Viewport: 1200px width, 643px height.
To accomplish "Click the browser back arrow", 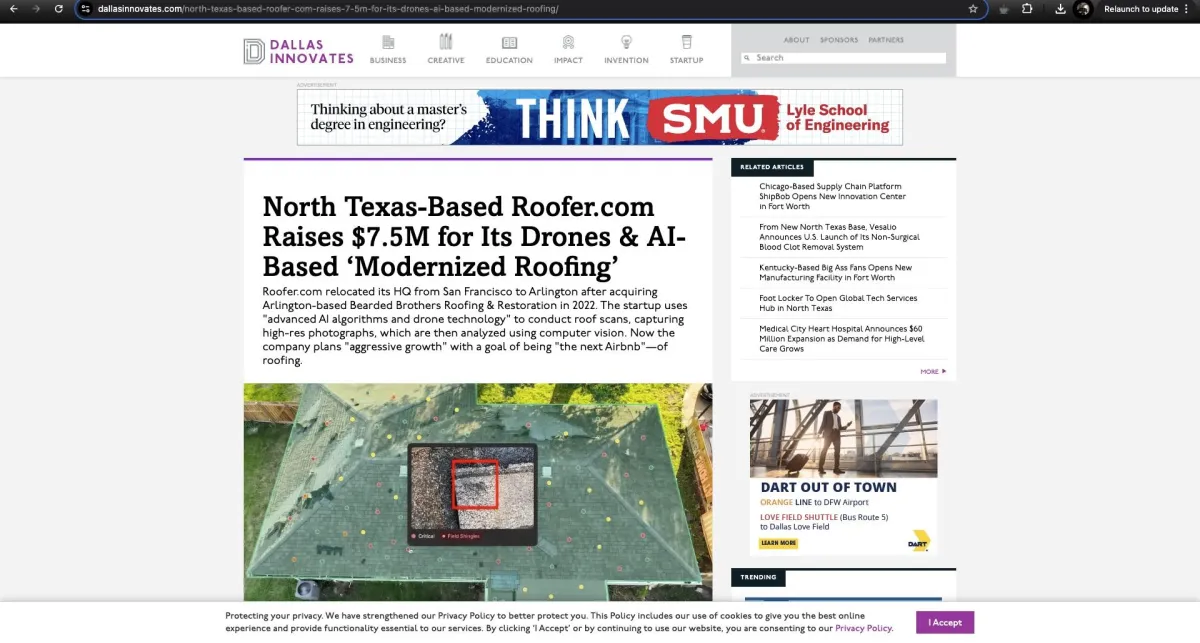I will tap(14, 9).
